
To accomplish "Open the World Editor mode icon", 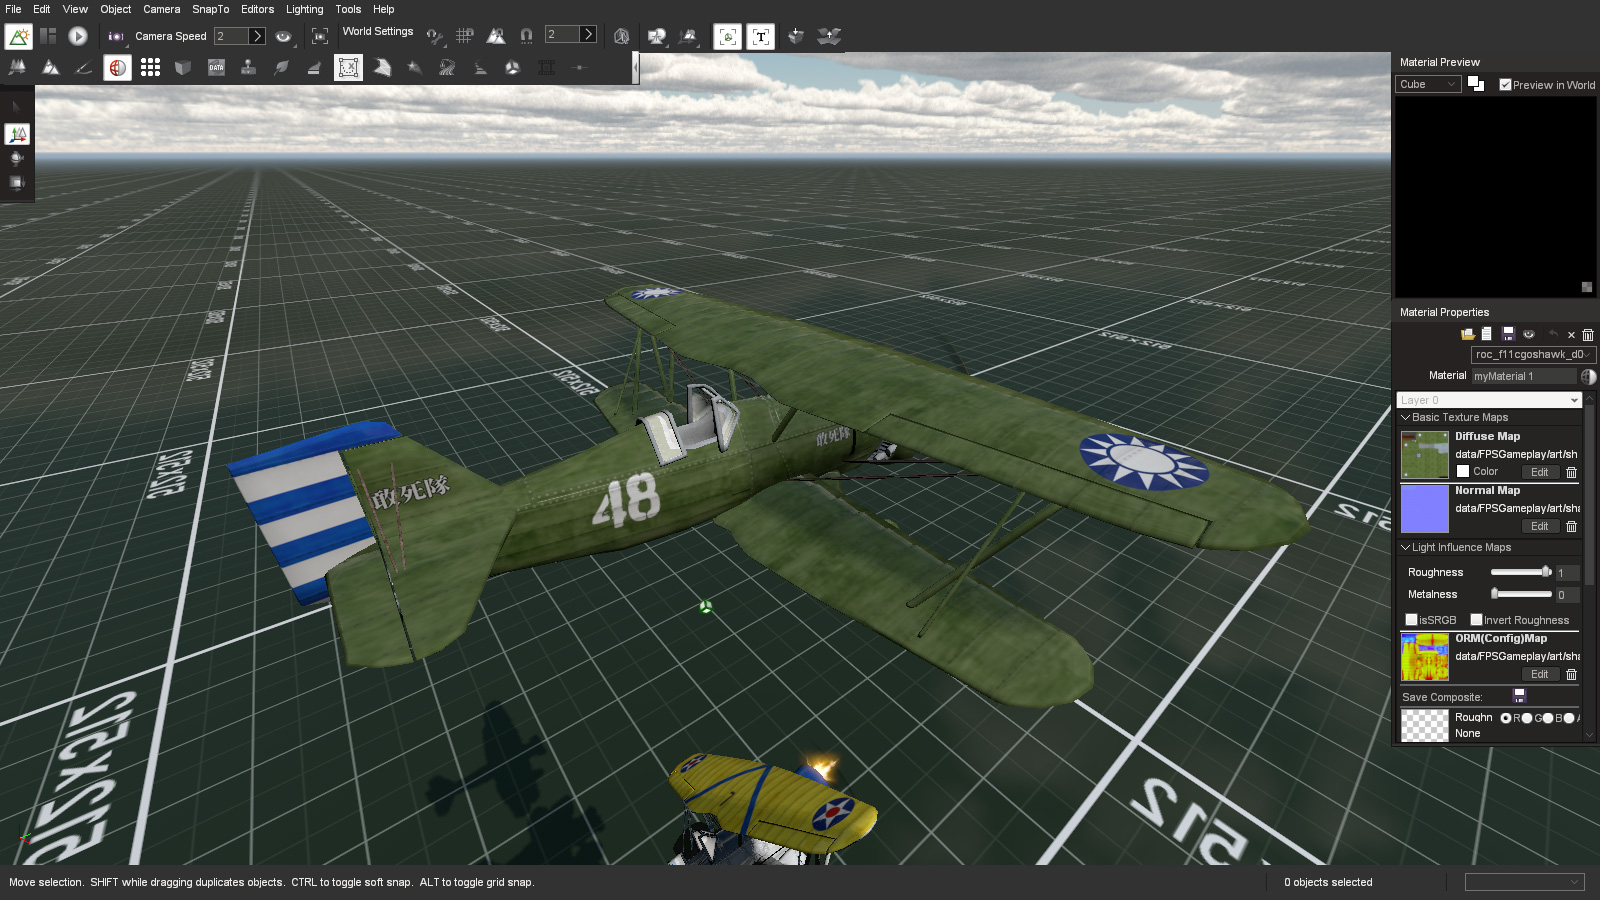I will (x=18, y=36).
